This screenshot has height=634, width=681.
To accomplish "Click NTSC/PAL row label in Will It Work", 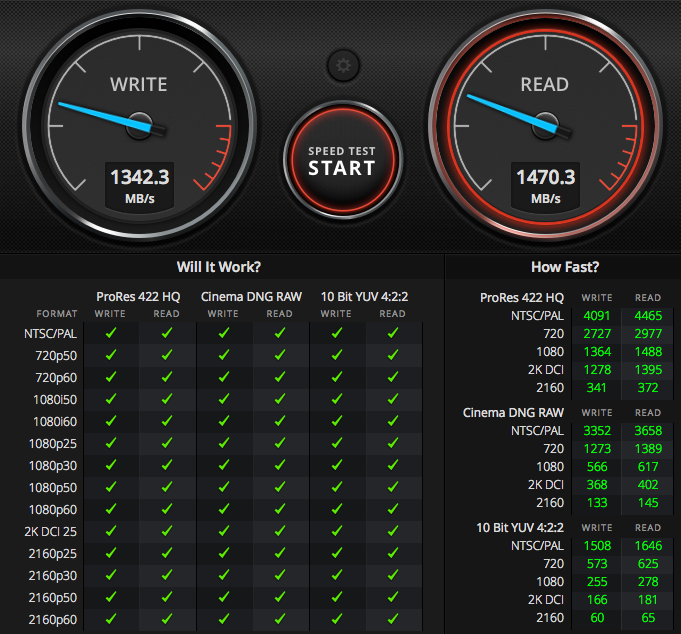I will point(50,334).
